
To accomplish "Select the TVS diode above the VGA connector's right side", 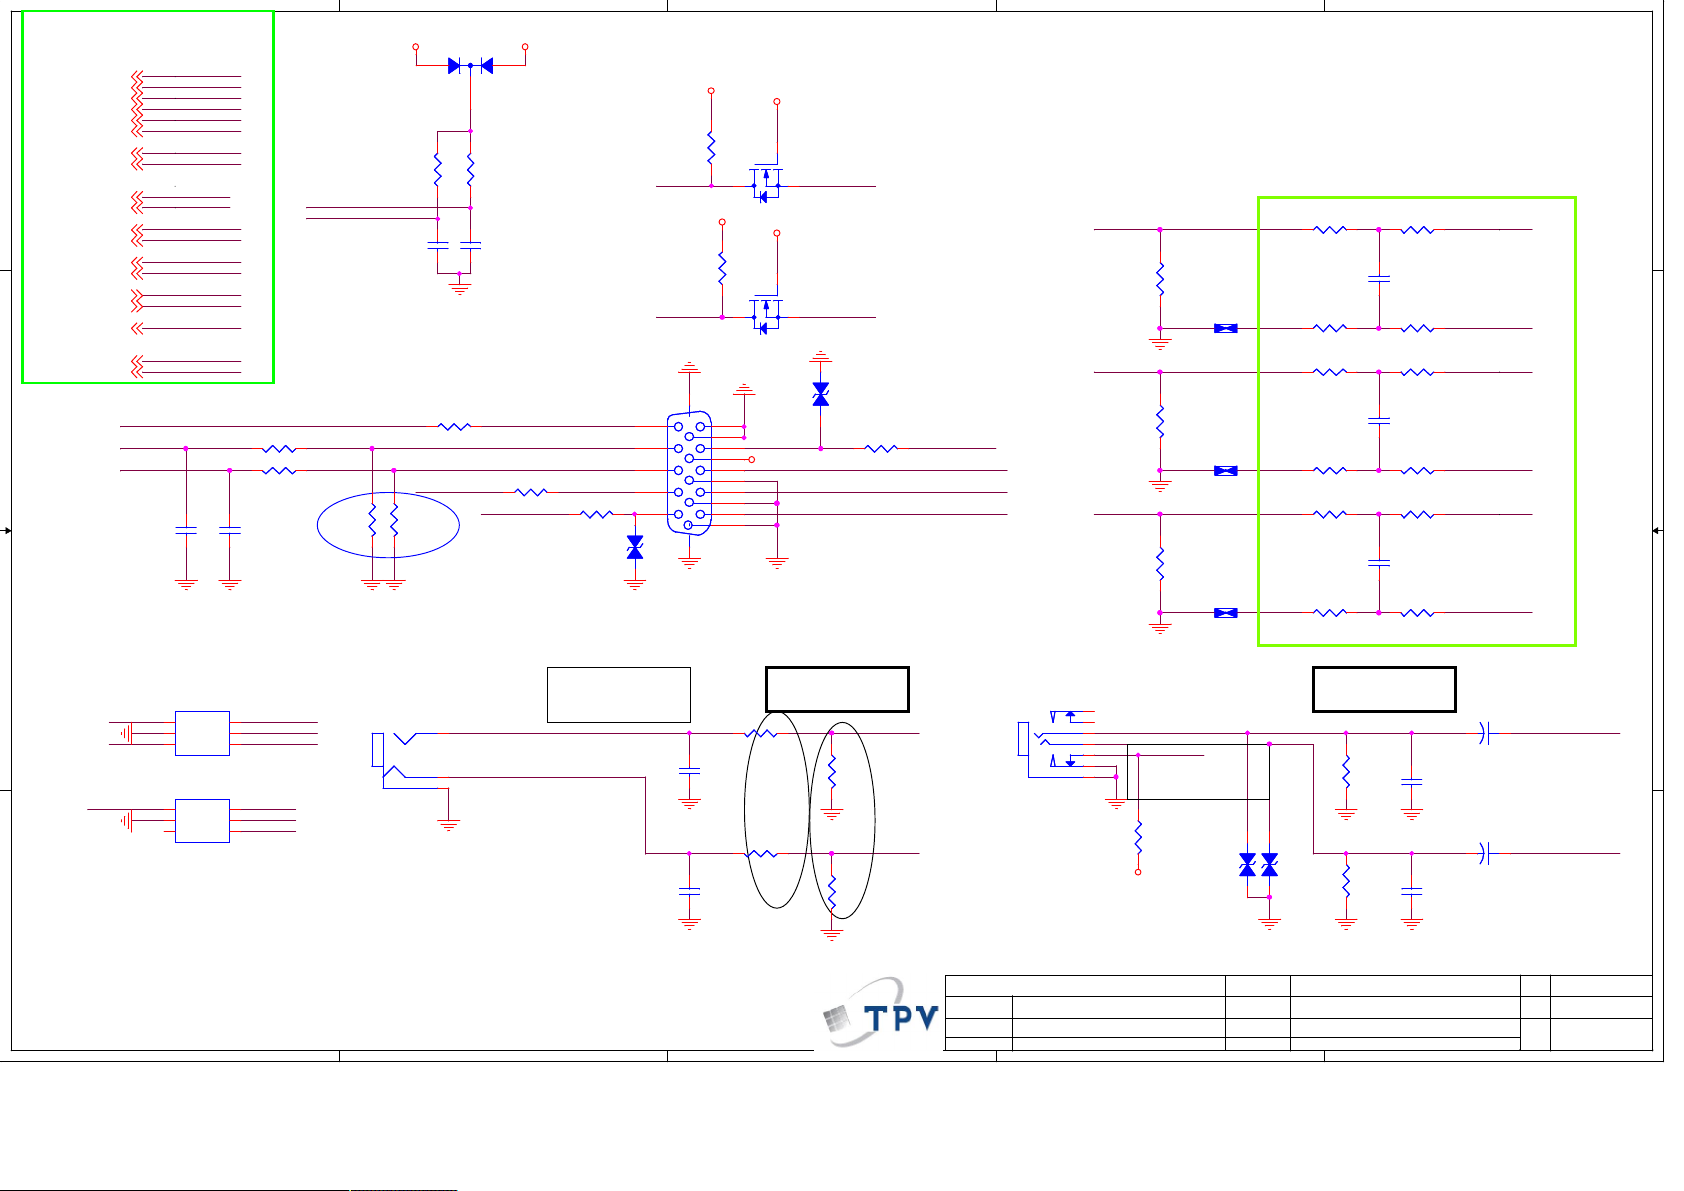I will click(821, 394).
